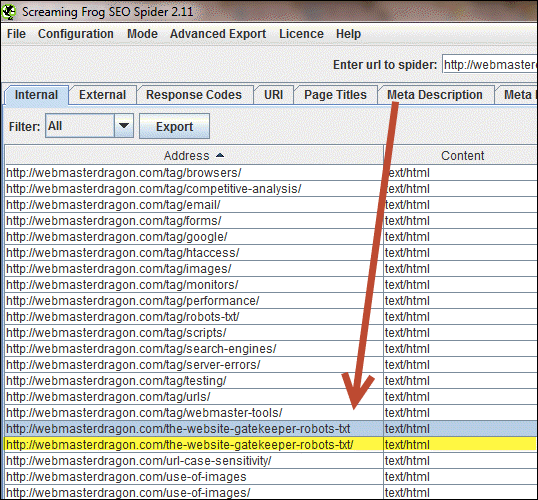This screenshot has height=500, width=538.
Task: Select the tag/robots-txt/ address row
Action: 194,317
